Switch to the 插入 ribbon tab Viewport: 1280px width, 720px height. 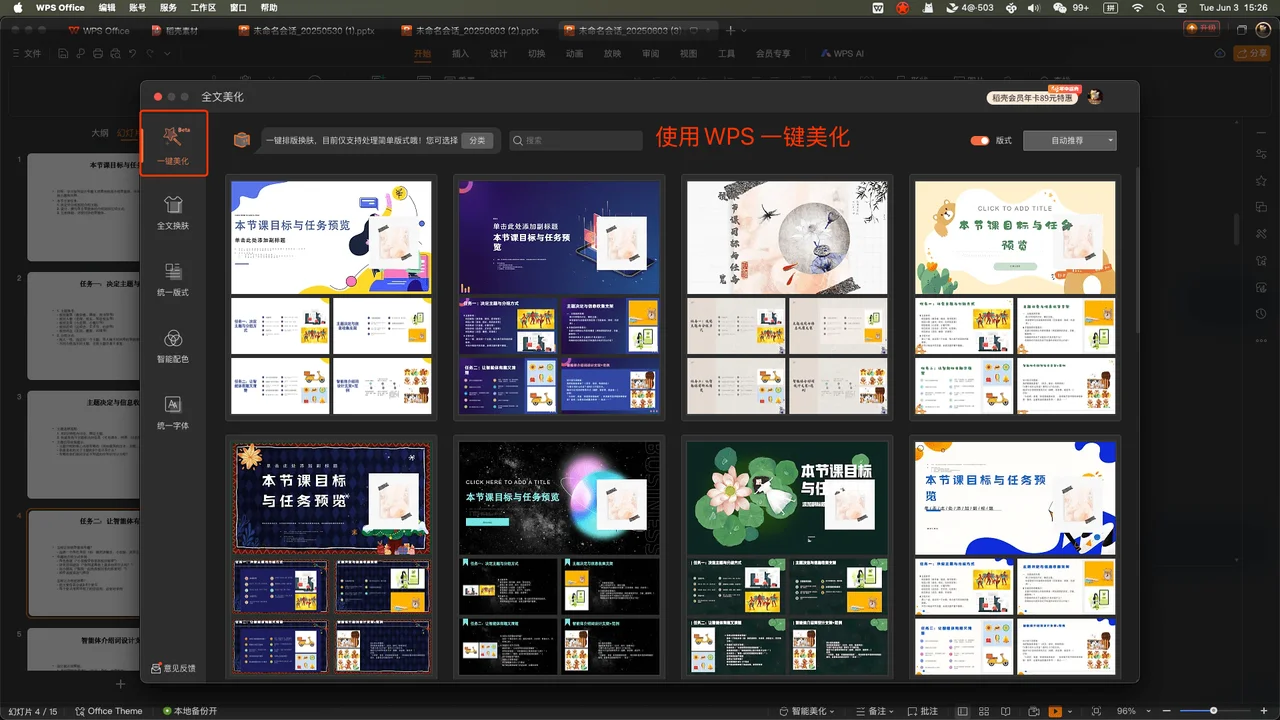point(460,53)
